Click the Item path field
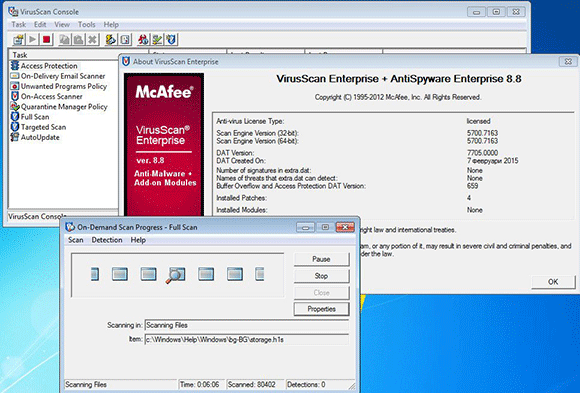 coord(247,339)
